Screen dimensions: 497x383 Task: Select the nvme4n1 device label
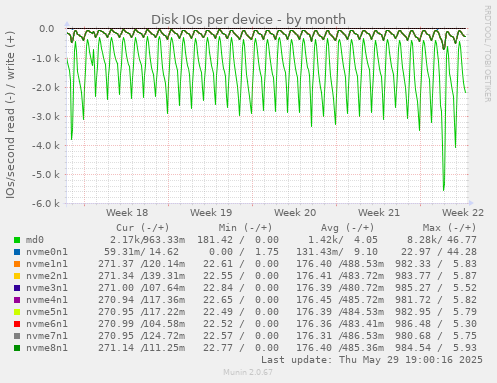click(x=47, y=300)
